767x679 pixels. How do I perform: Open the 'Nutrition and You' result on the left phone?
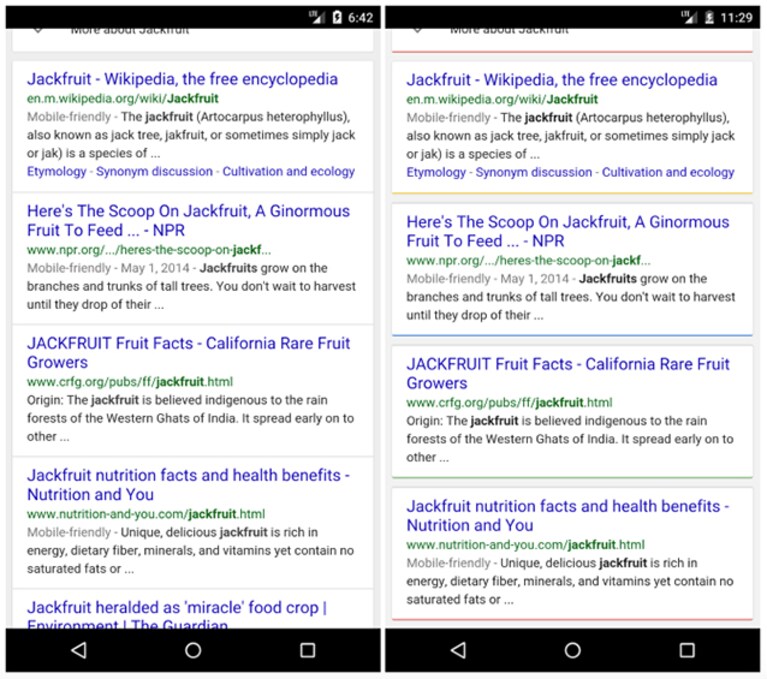click(x=188, y=485)
